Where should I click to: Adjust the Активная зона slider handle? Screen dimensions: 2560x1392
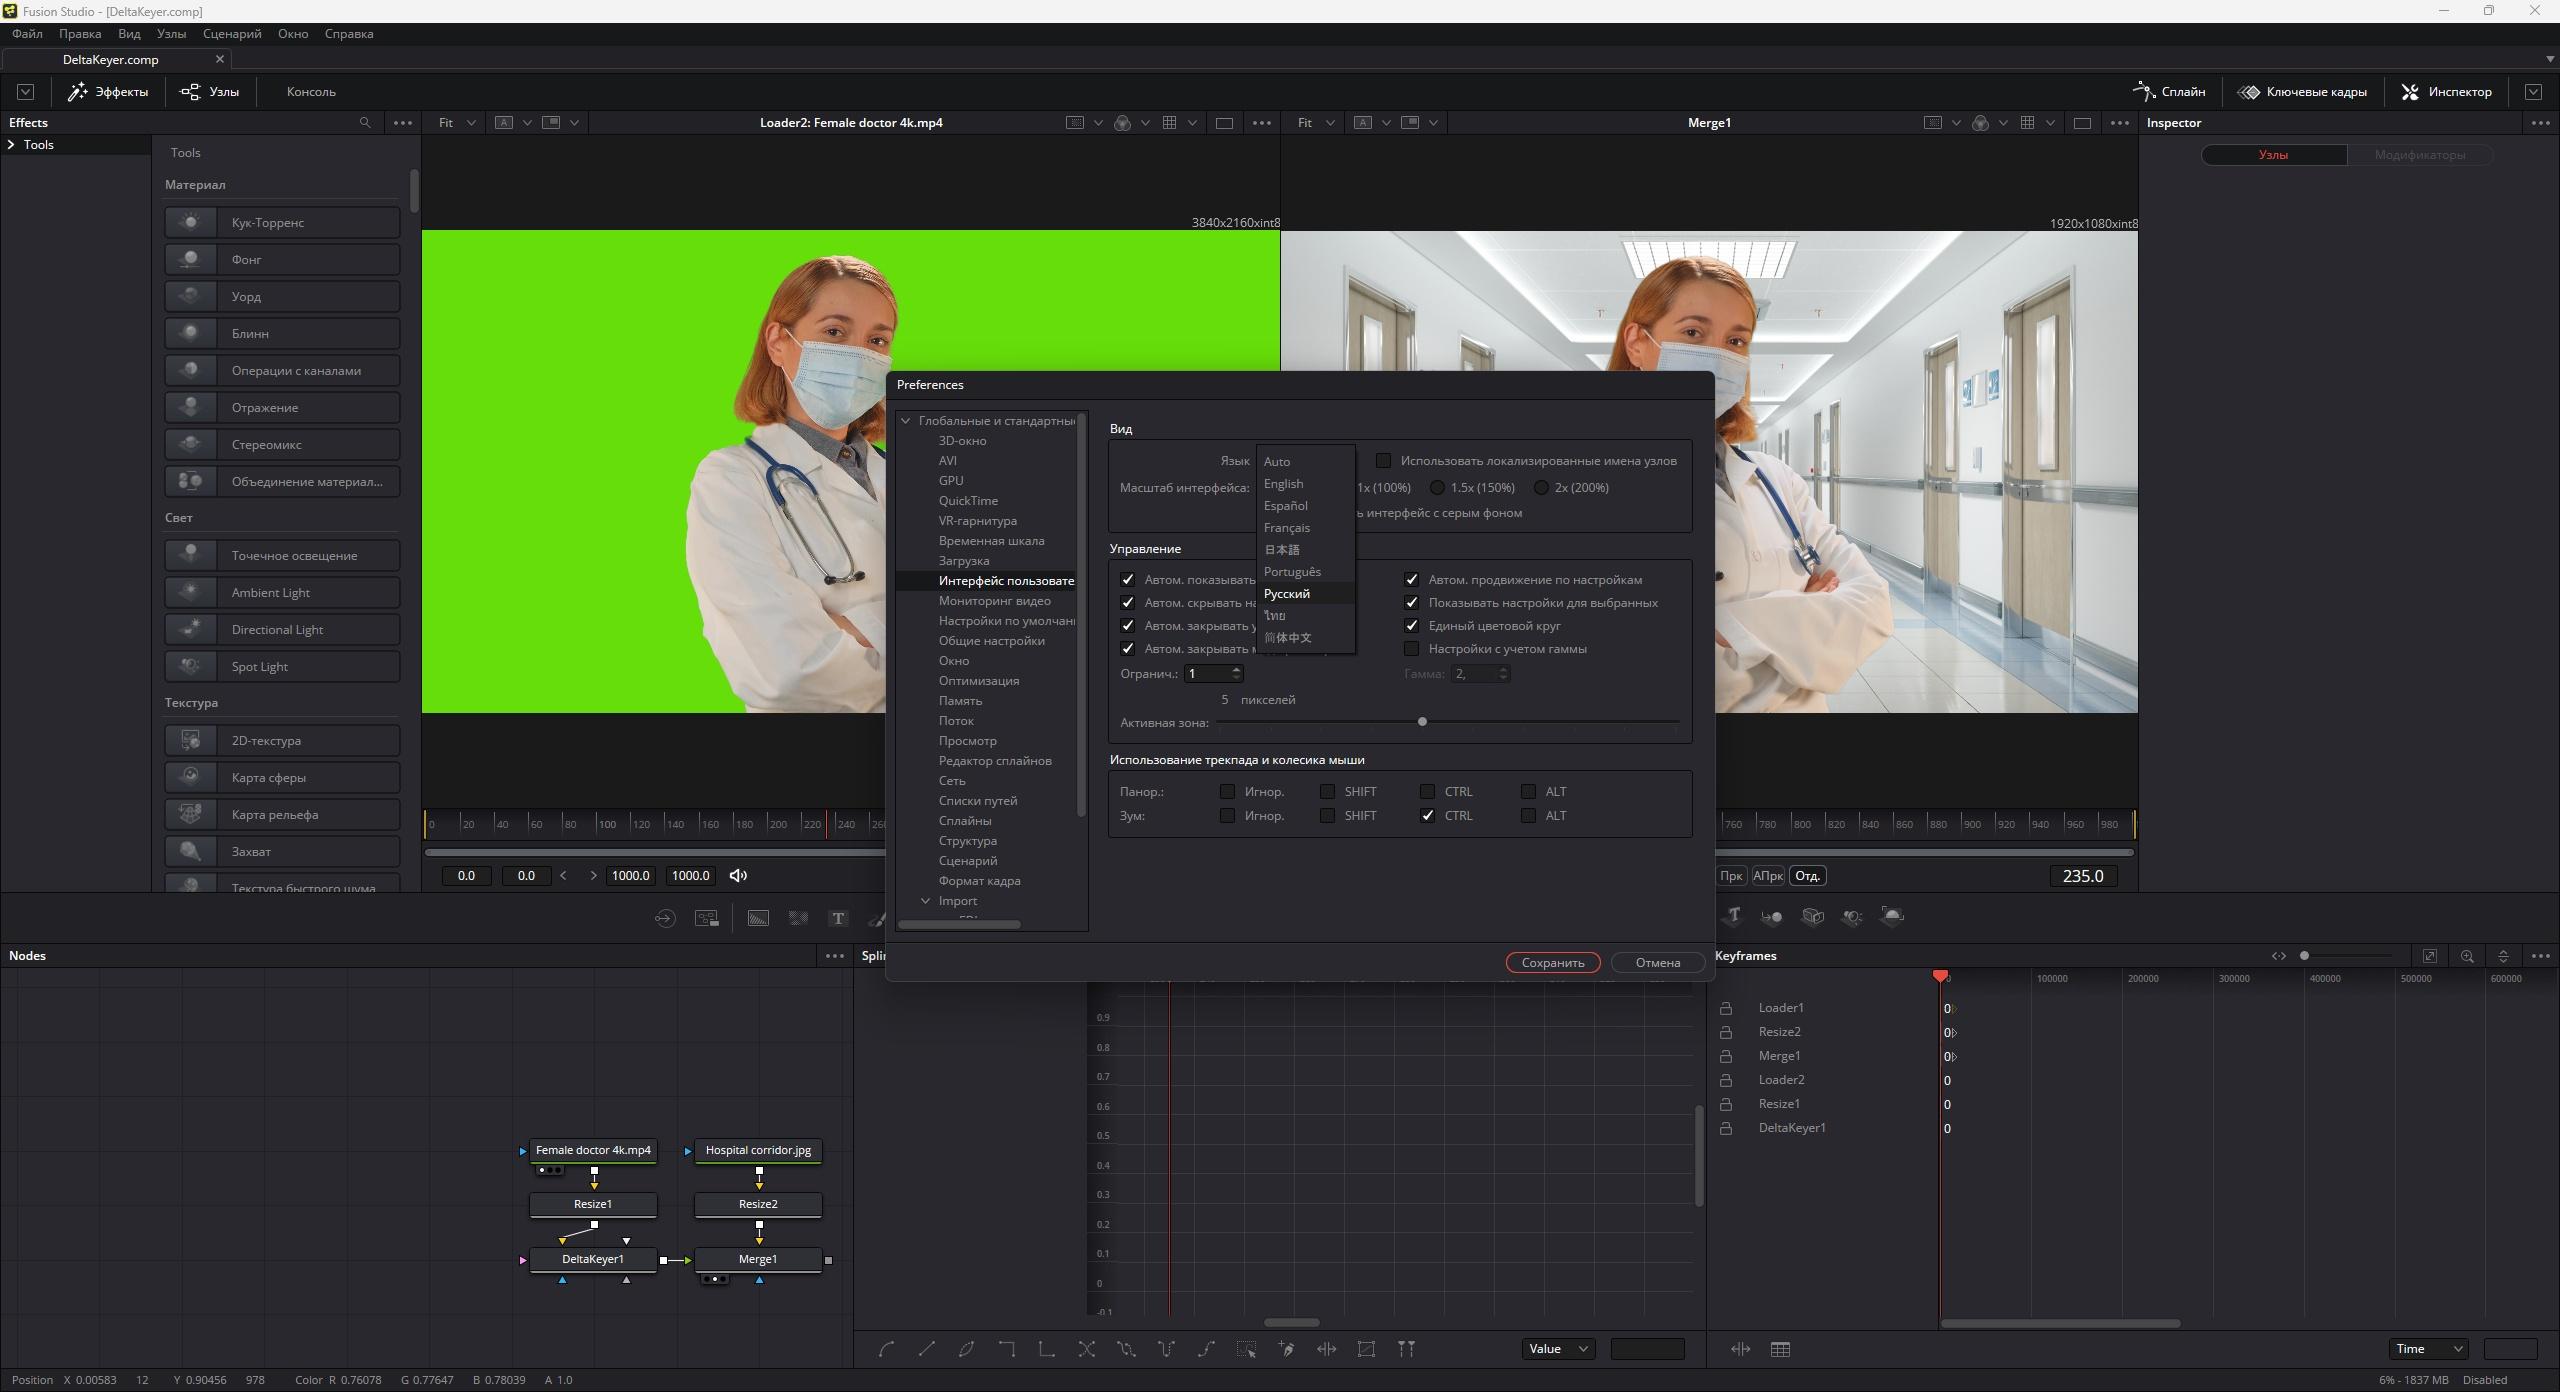(1422, 722)
